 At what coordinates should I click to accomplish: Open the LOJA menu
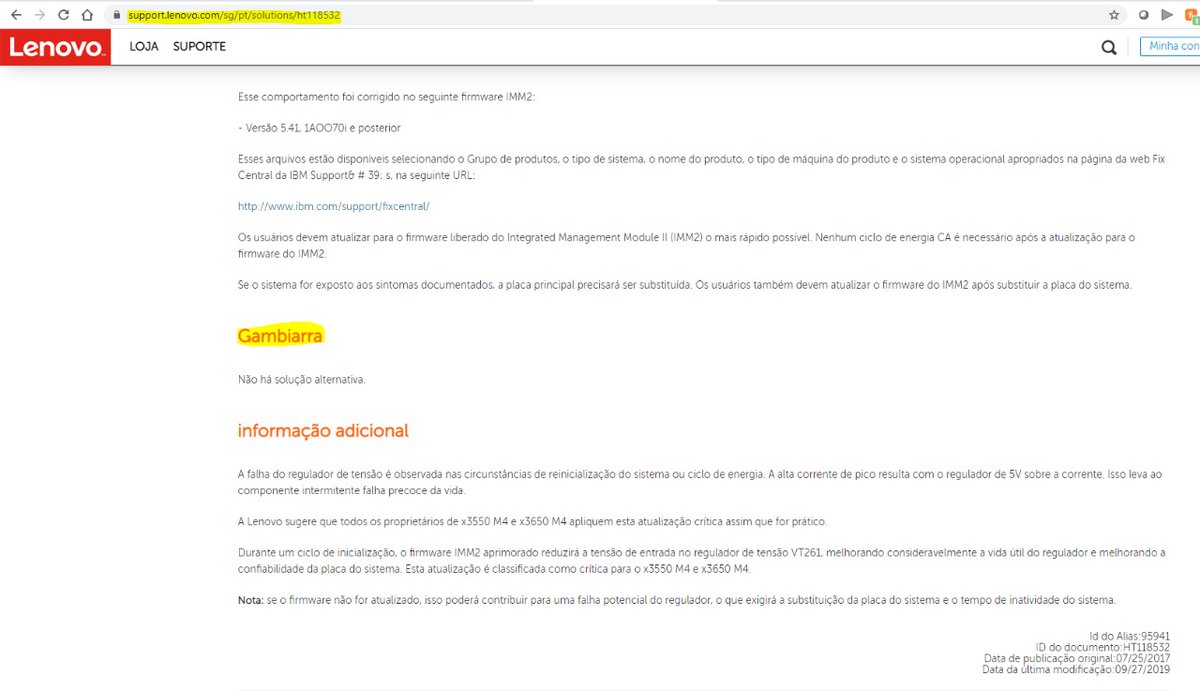(x=144, y=47)
